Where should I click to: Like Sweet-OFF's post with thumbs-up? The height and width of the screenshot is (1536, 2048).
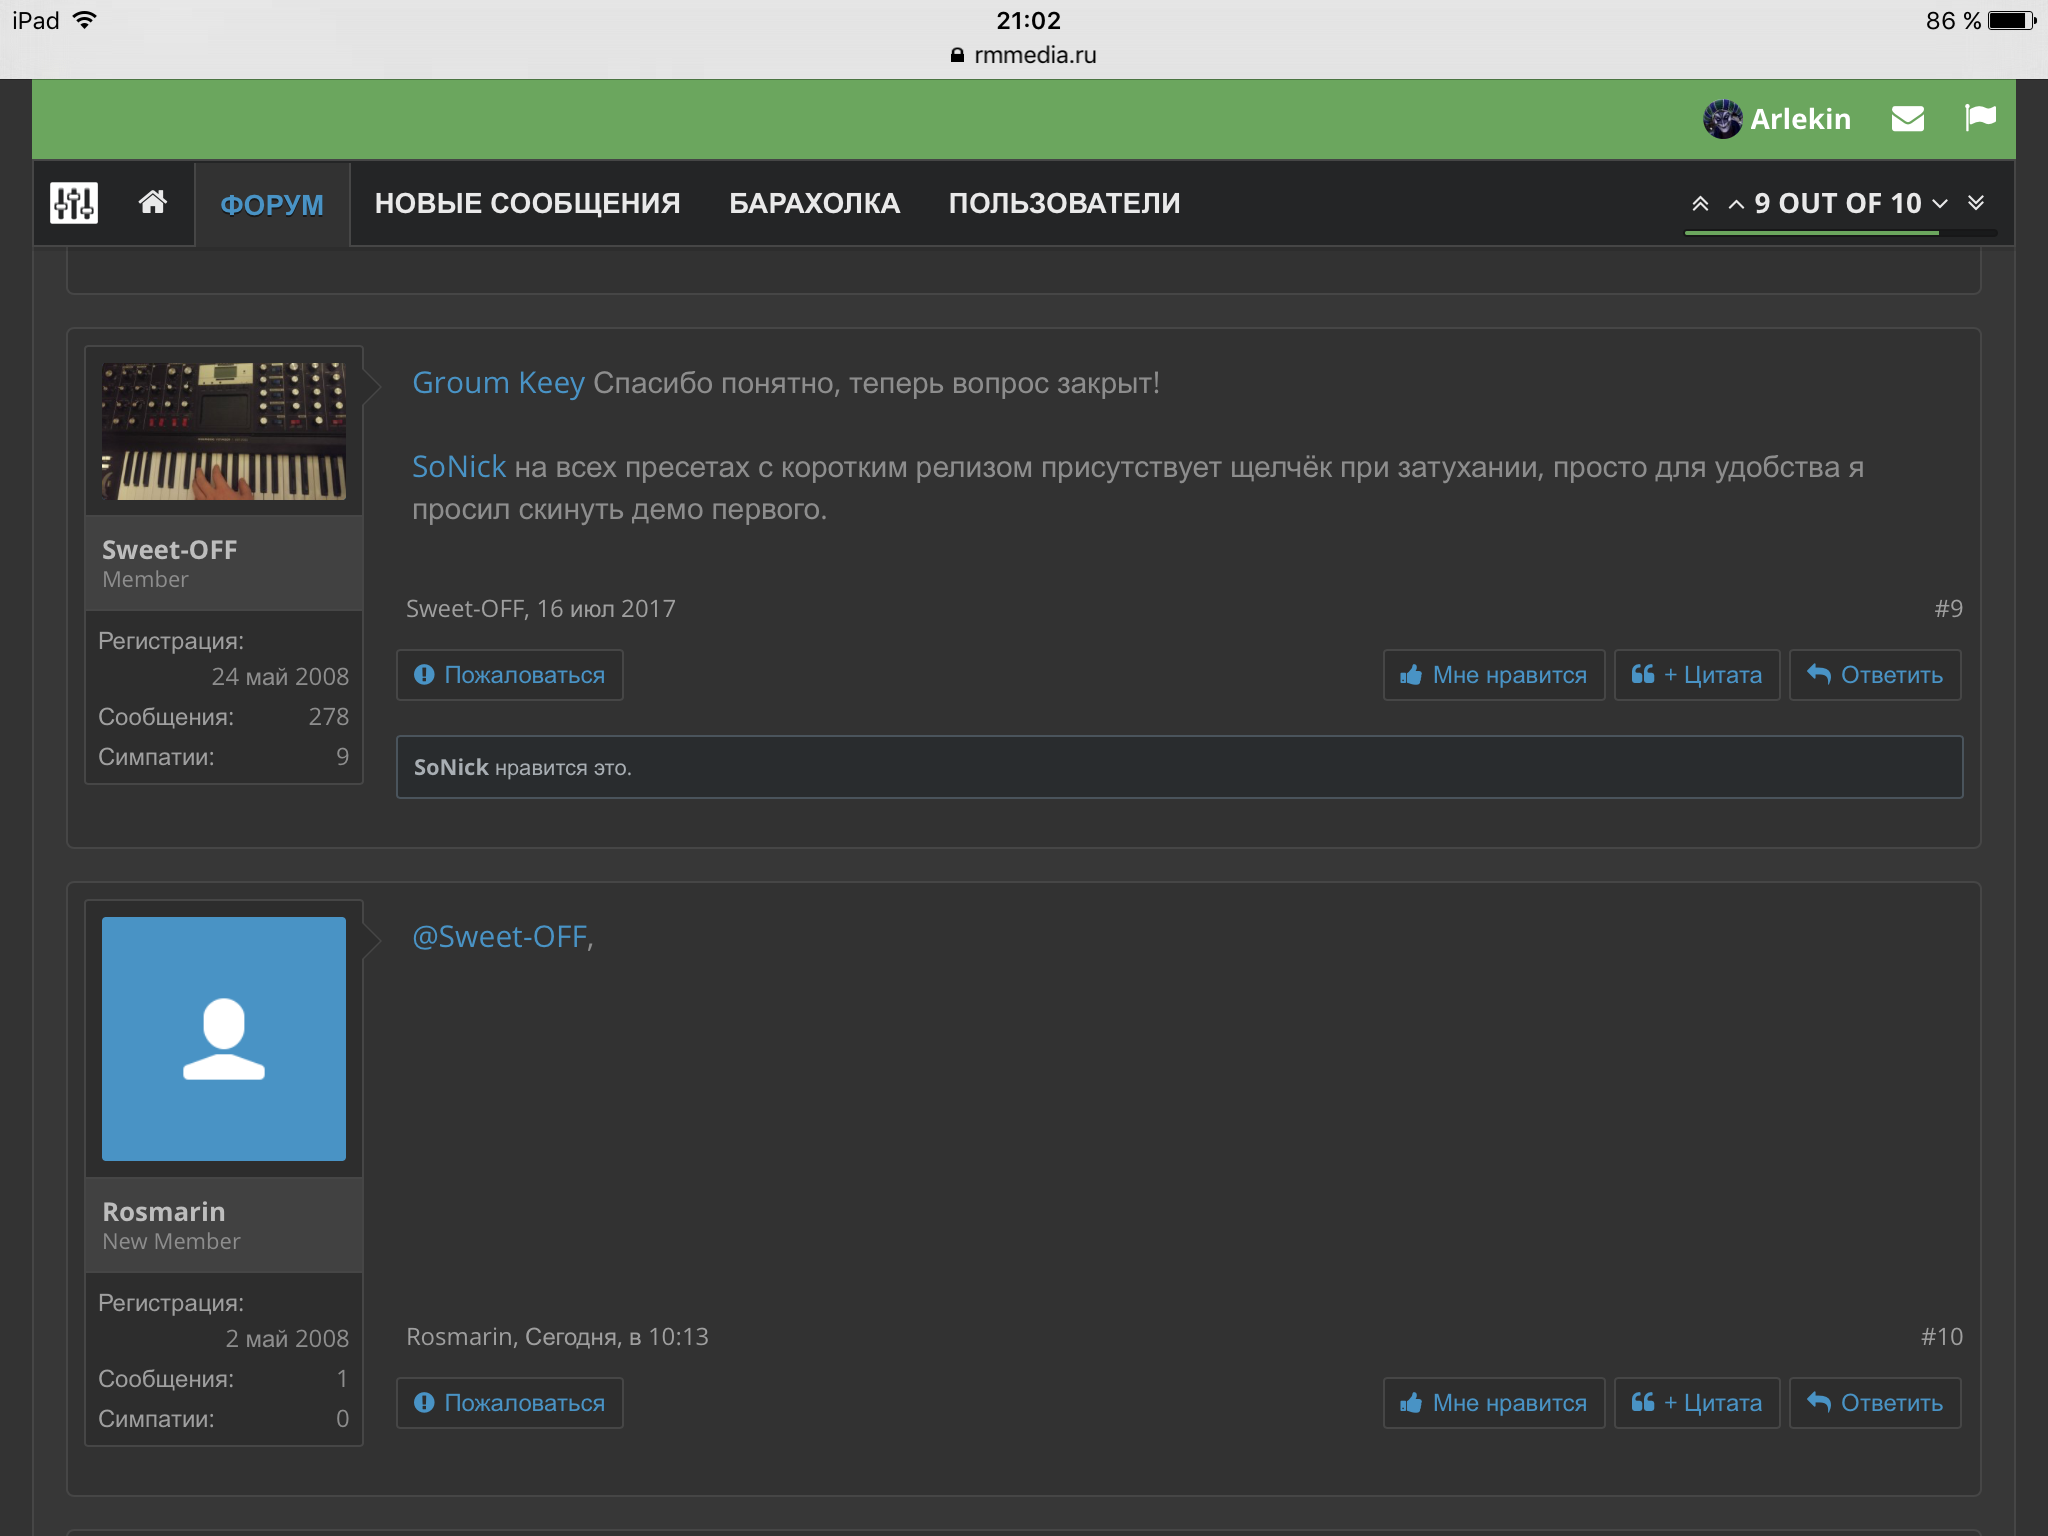(1494, 675)
